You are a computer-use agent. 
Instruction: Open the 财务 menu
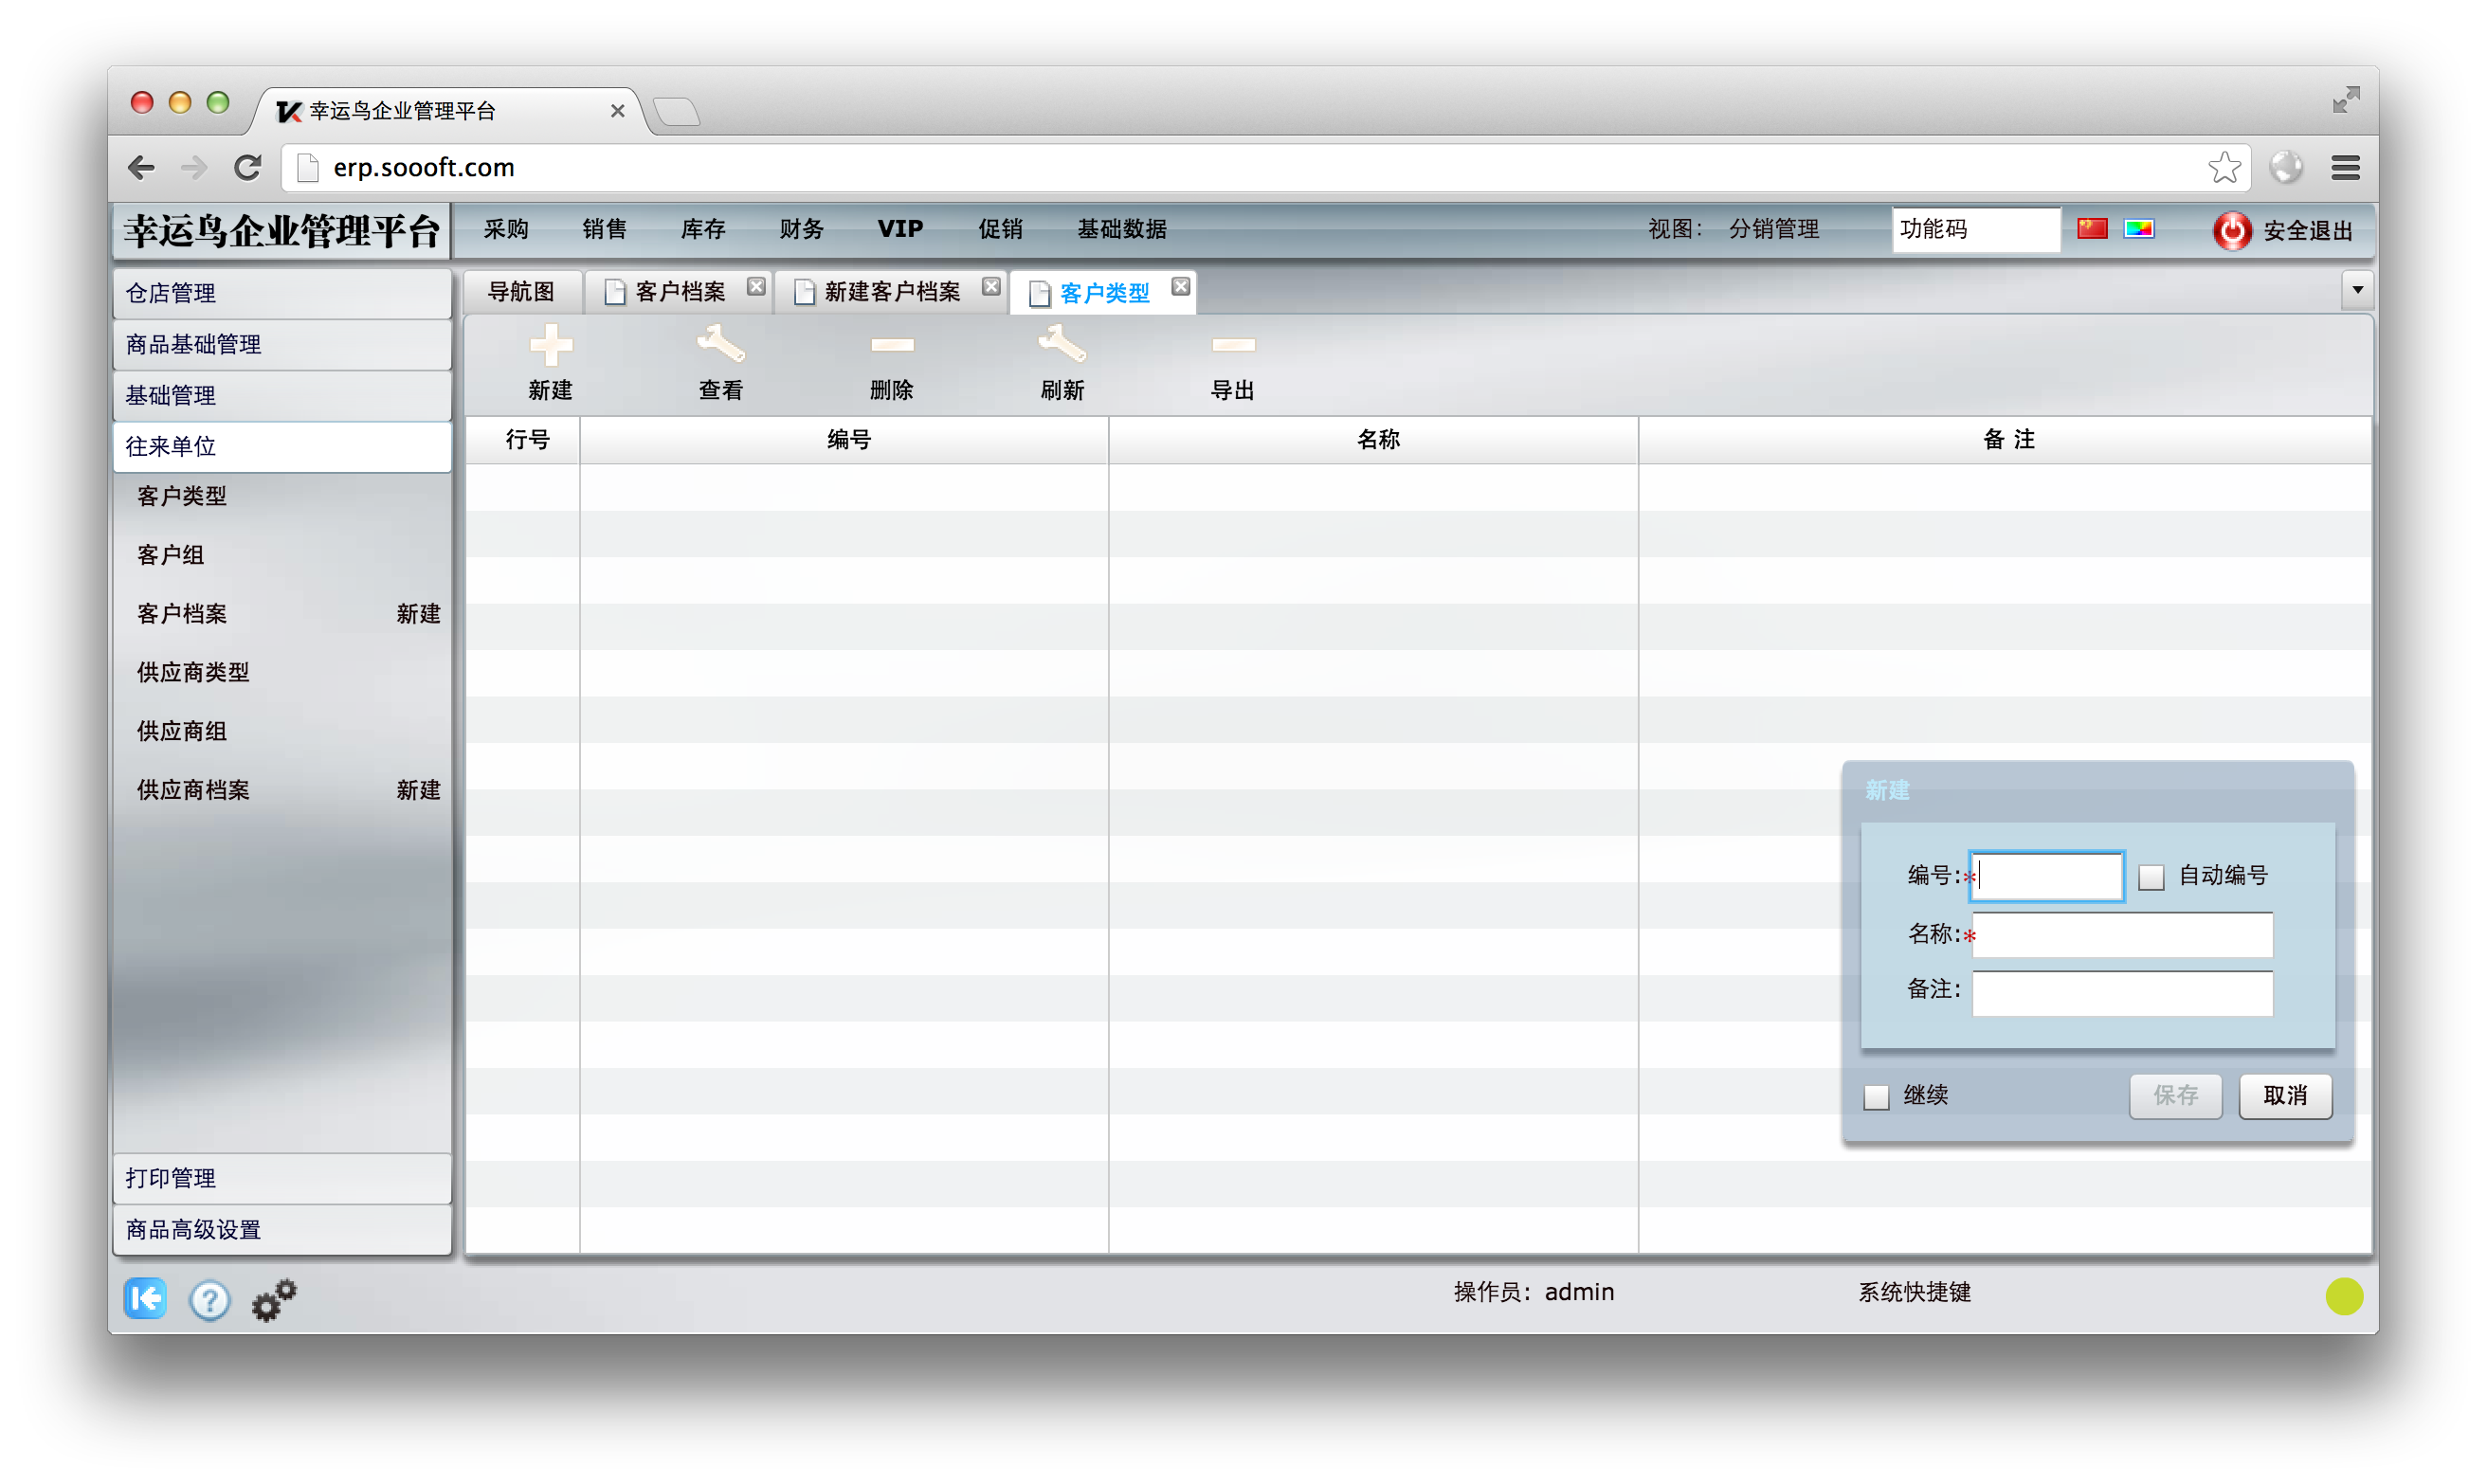point(802,229)
